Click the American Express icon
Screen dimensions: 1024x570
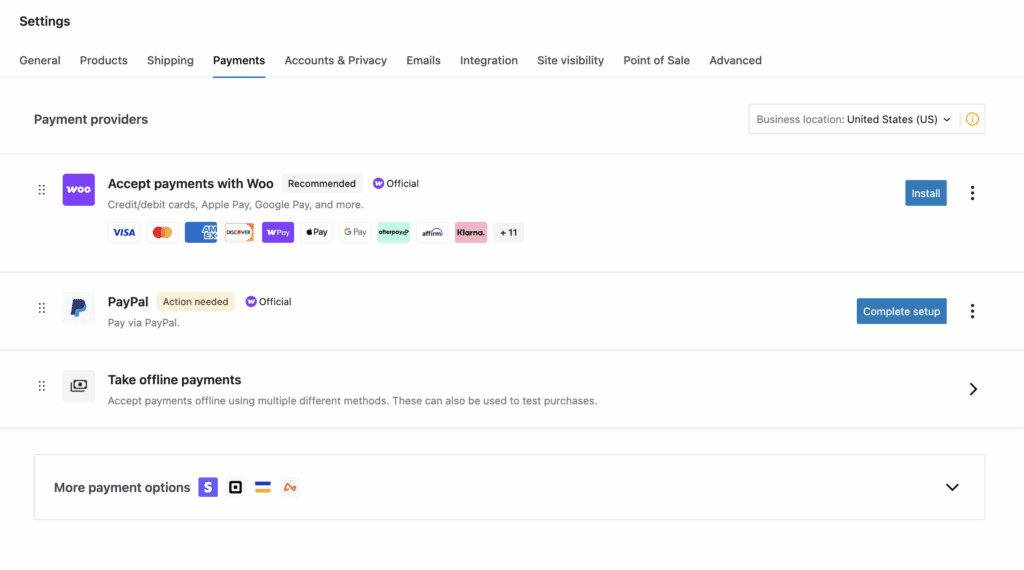click(200, 232)
